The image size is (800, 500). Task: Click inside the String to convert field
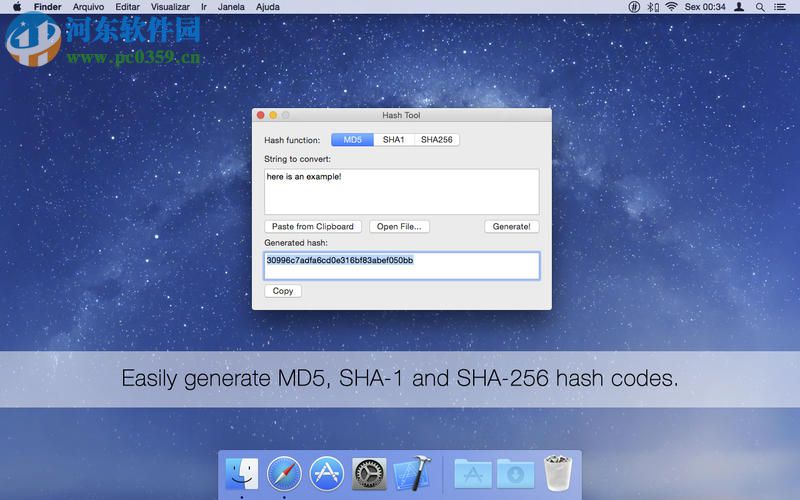point(402,192)
